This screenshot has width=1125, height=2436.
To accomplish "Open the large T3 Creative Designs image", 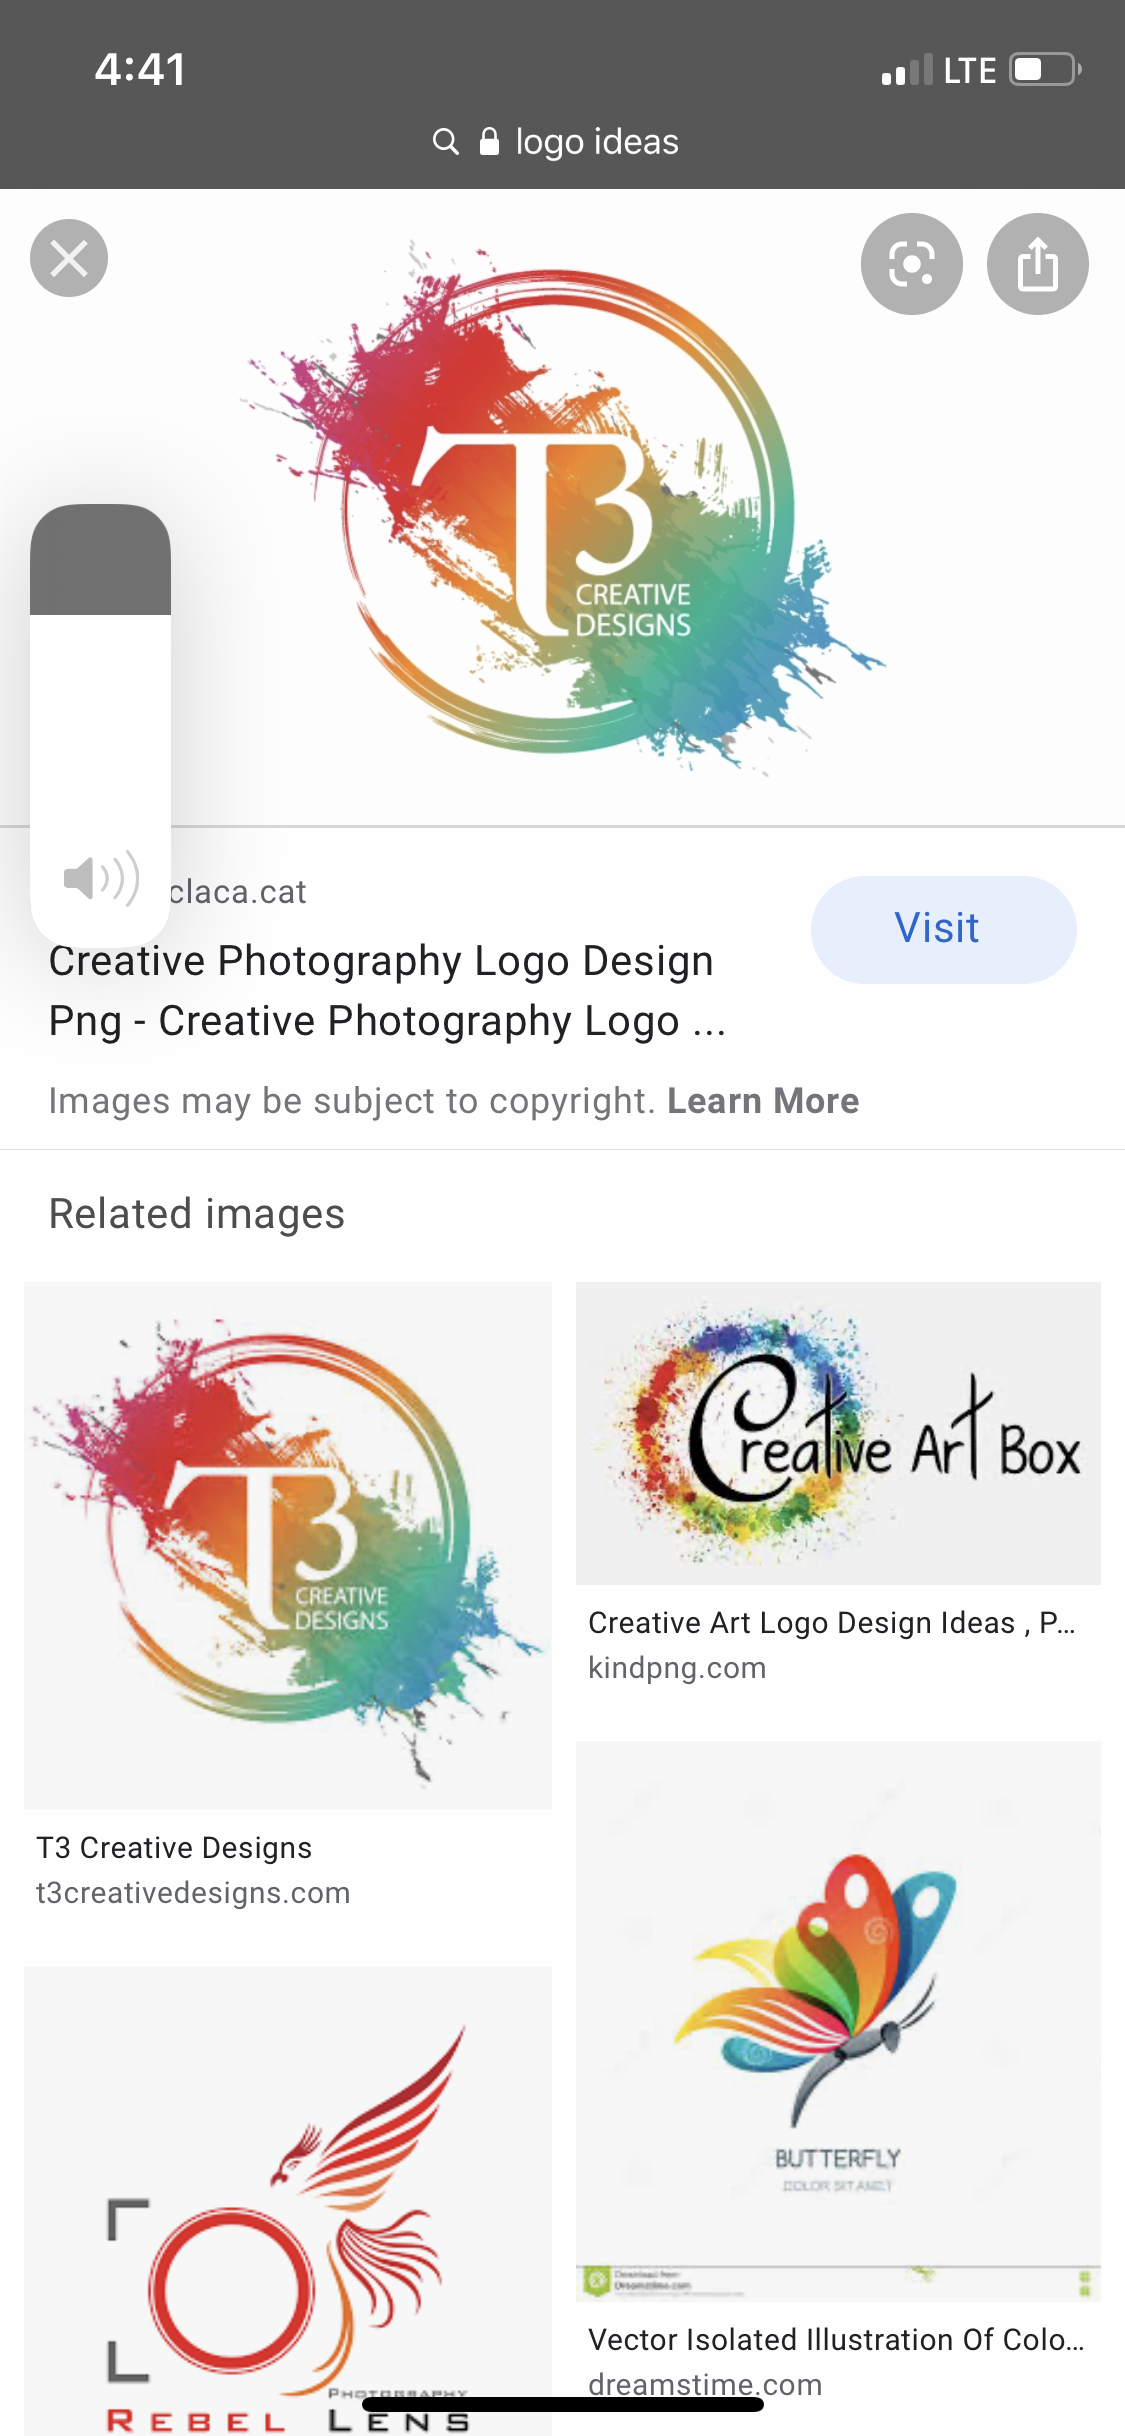I will tap(562, 507).
